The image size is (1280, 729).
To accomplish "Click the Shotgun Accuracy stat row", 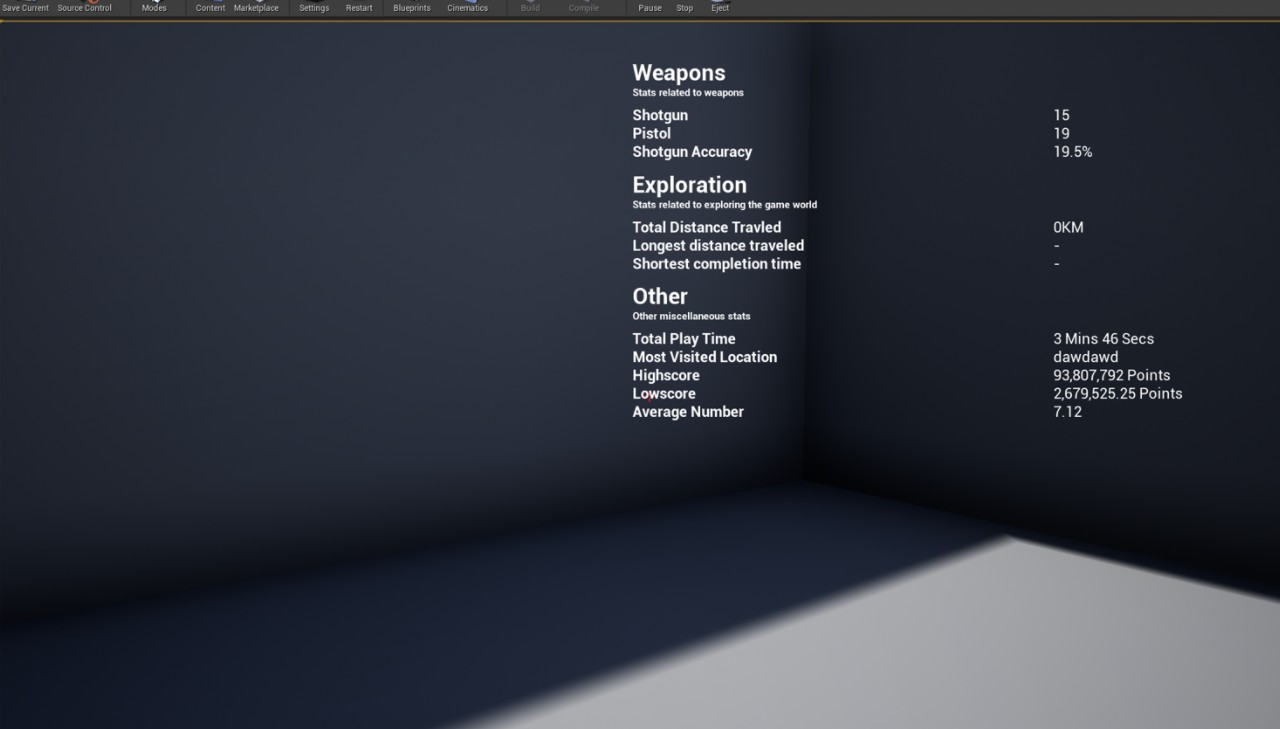I will (x=692, y=152).
